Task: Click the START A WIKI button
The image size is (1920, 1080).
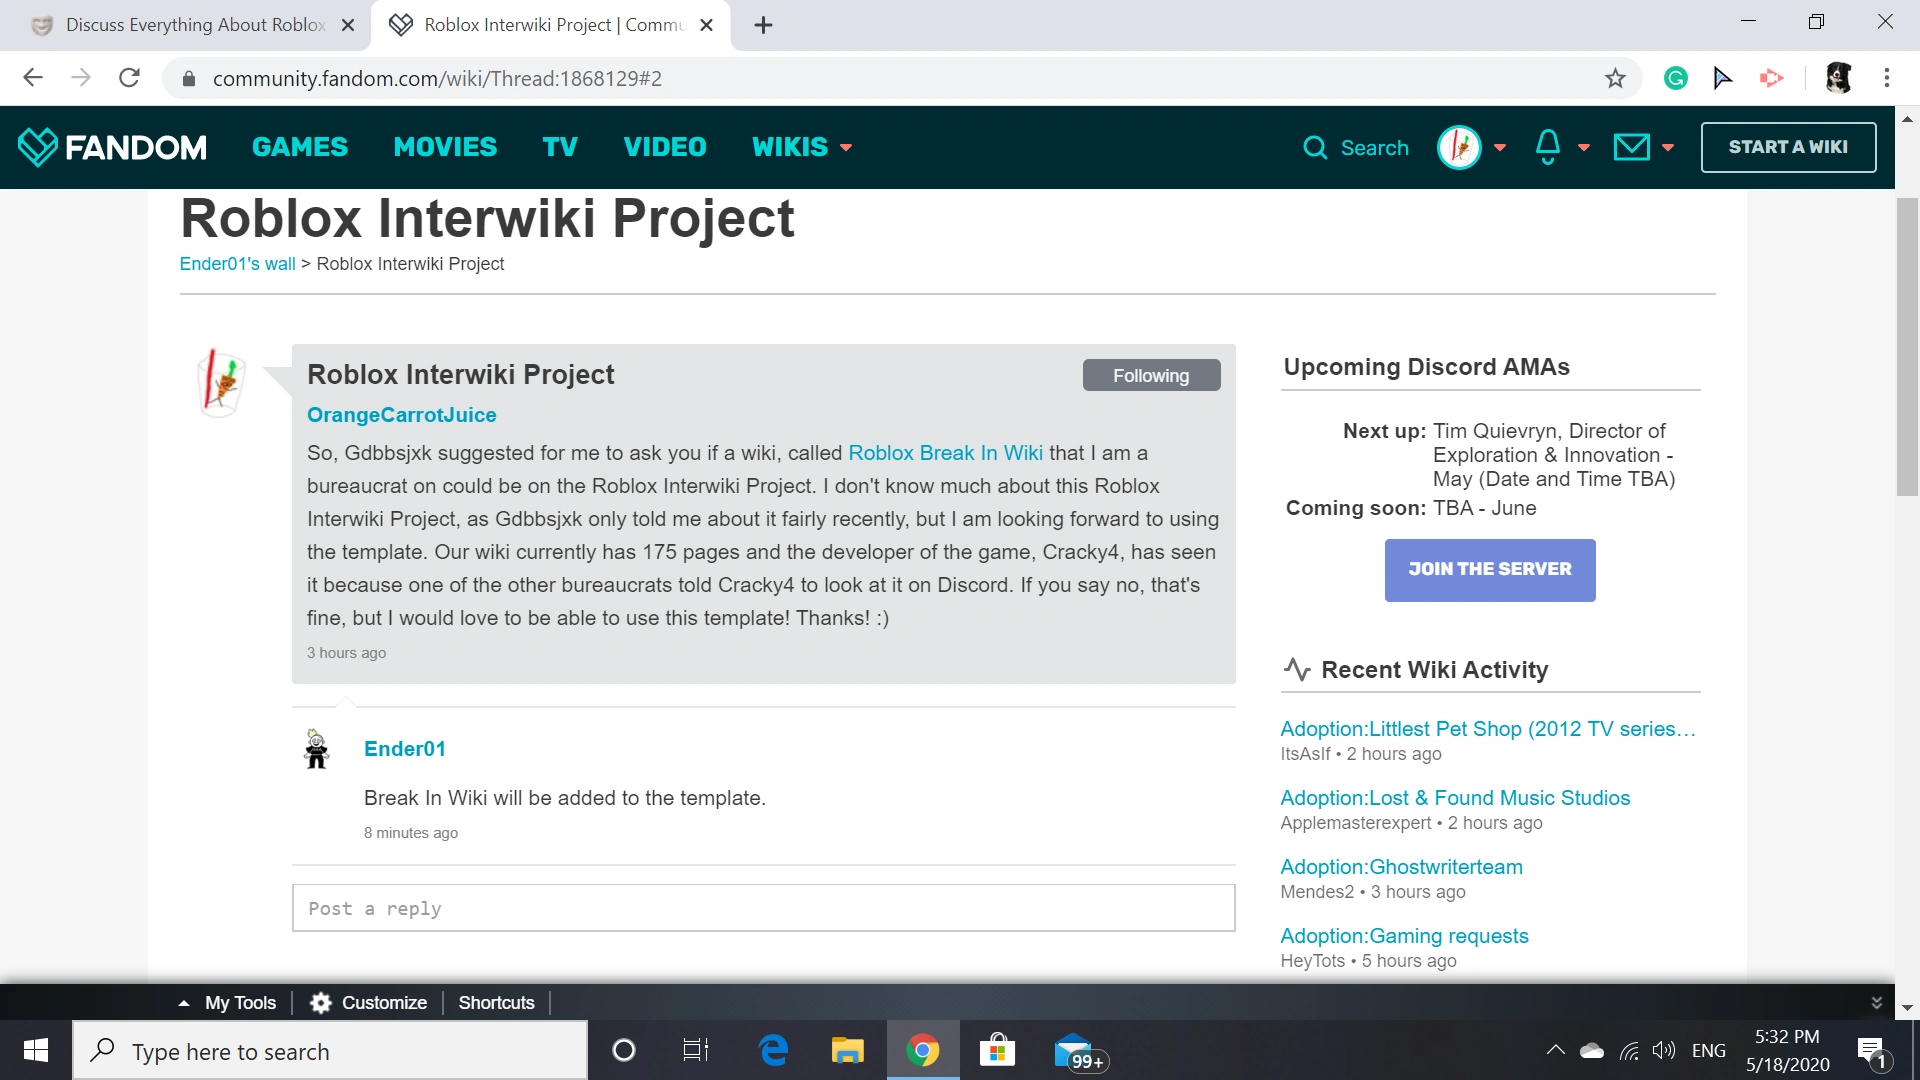Action: [x=1788, y=146]
